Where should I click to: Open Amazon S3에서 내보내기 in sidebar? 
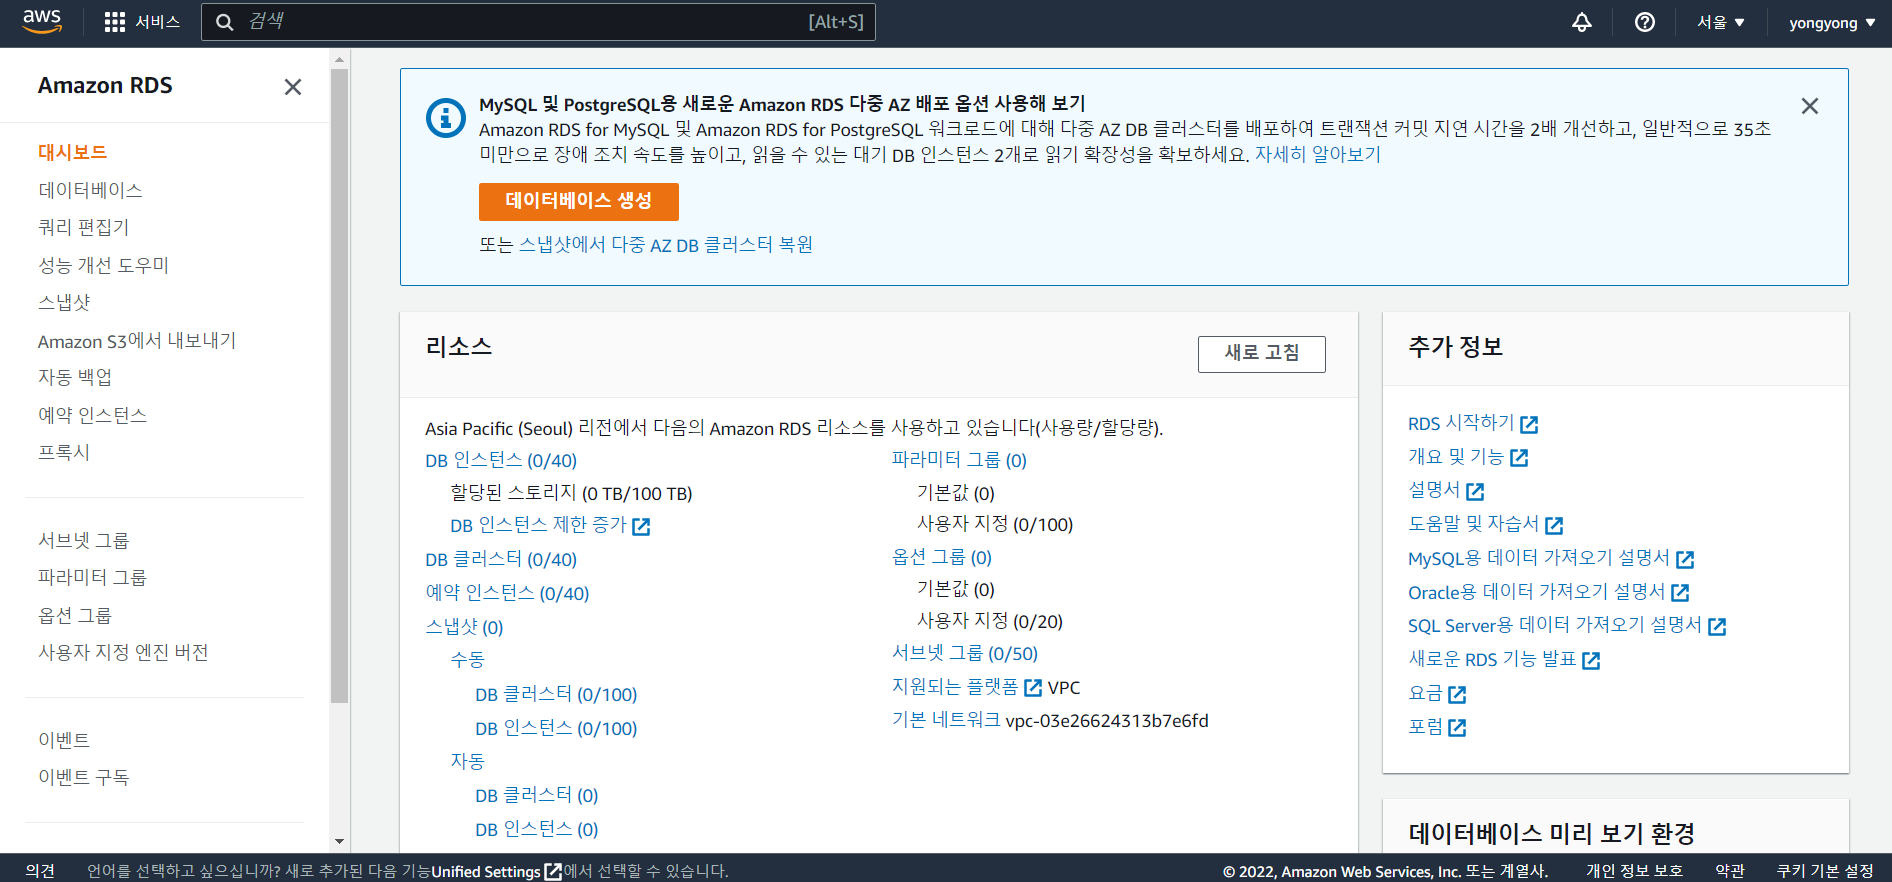137,340
